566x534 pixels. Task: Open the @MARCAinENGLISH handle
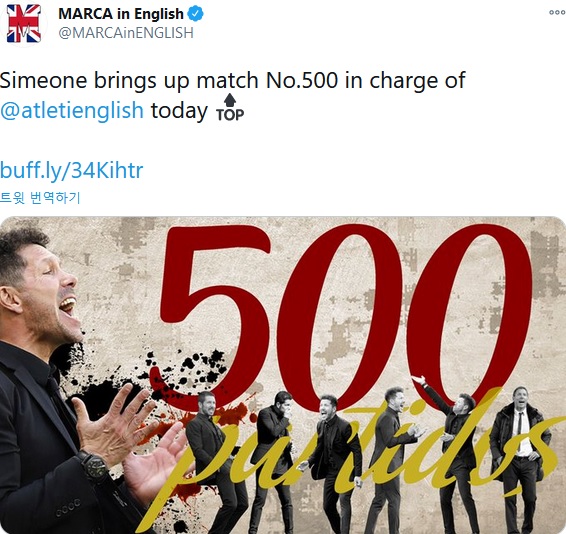tap(126, 33)
